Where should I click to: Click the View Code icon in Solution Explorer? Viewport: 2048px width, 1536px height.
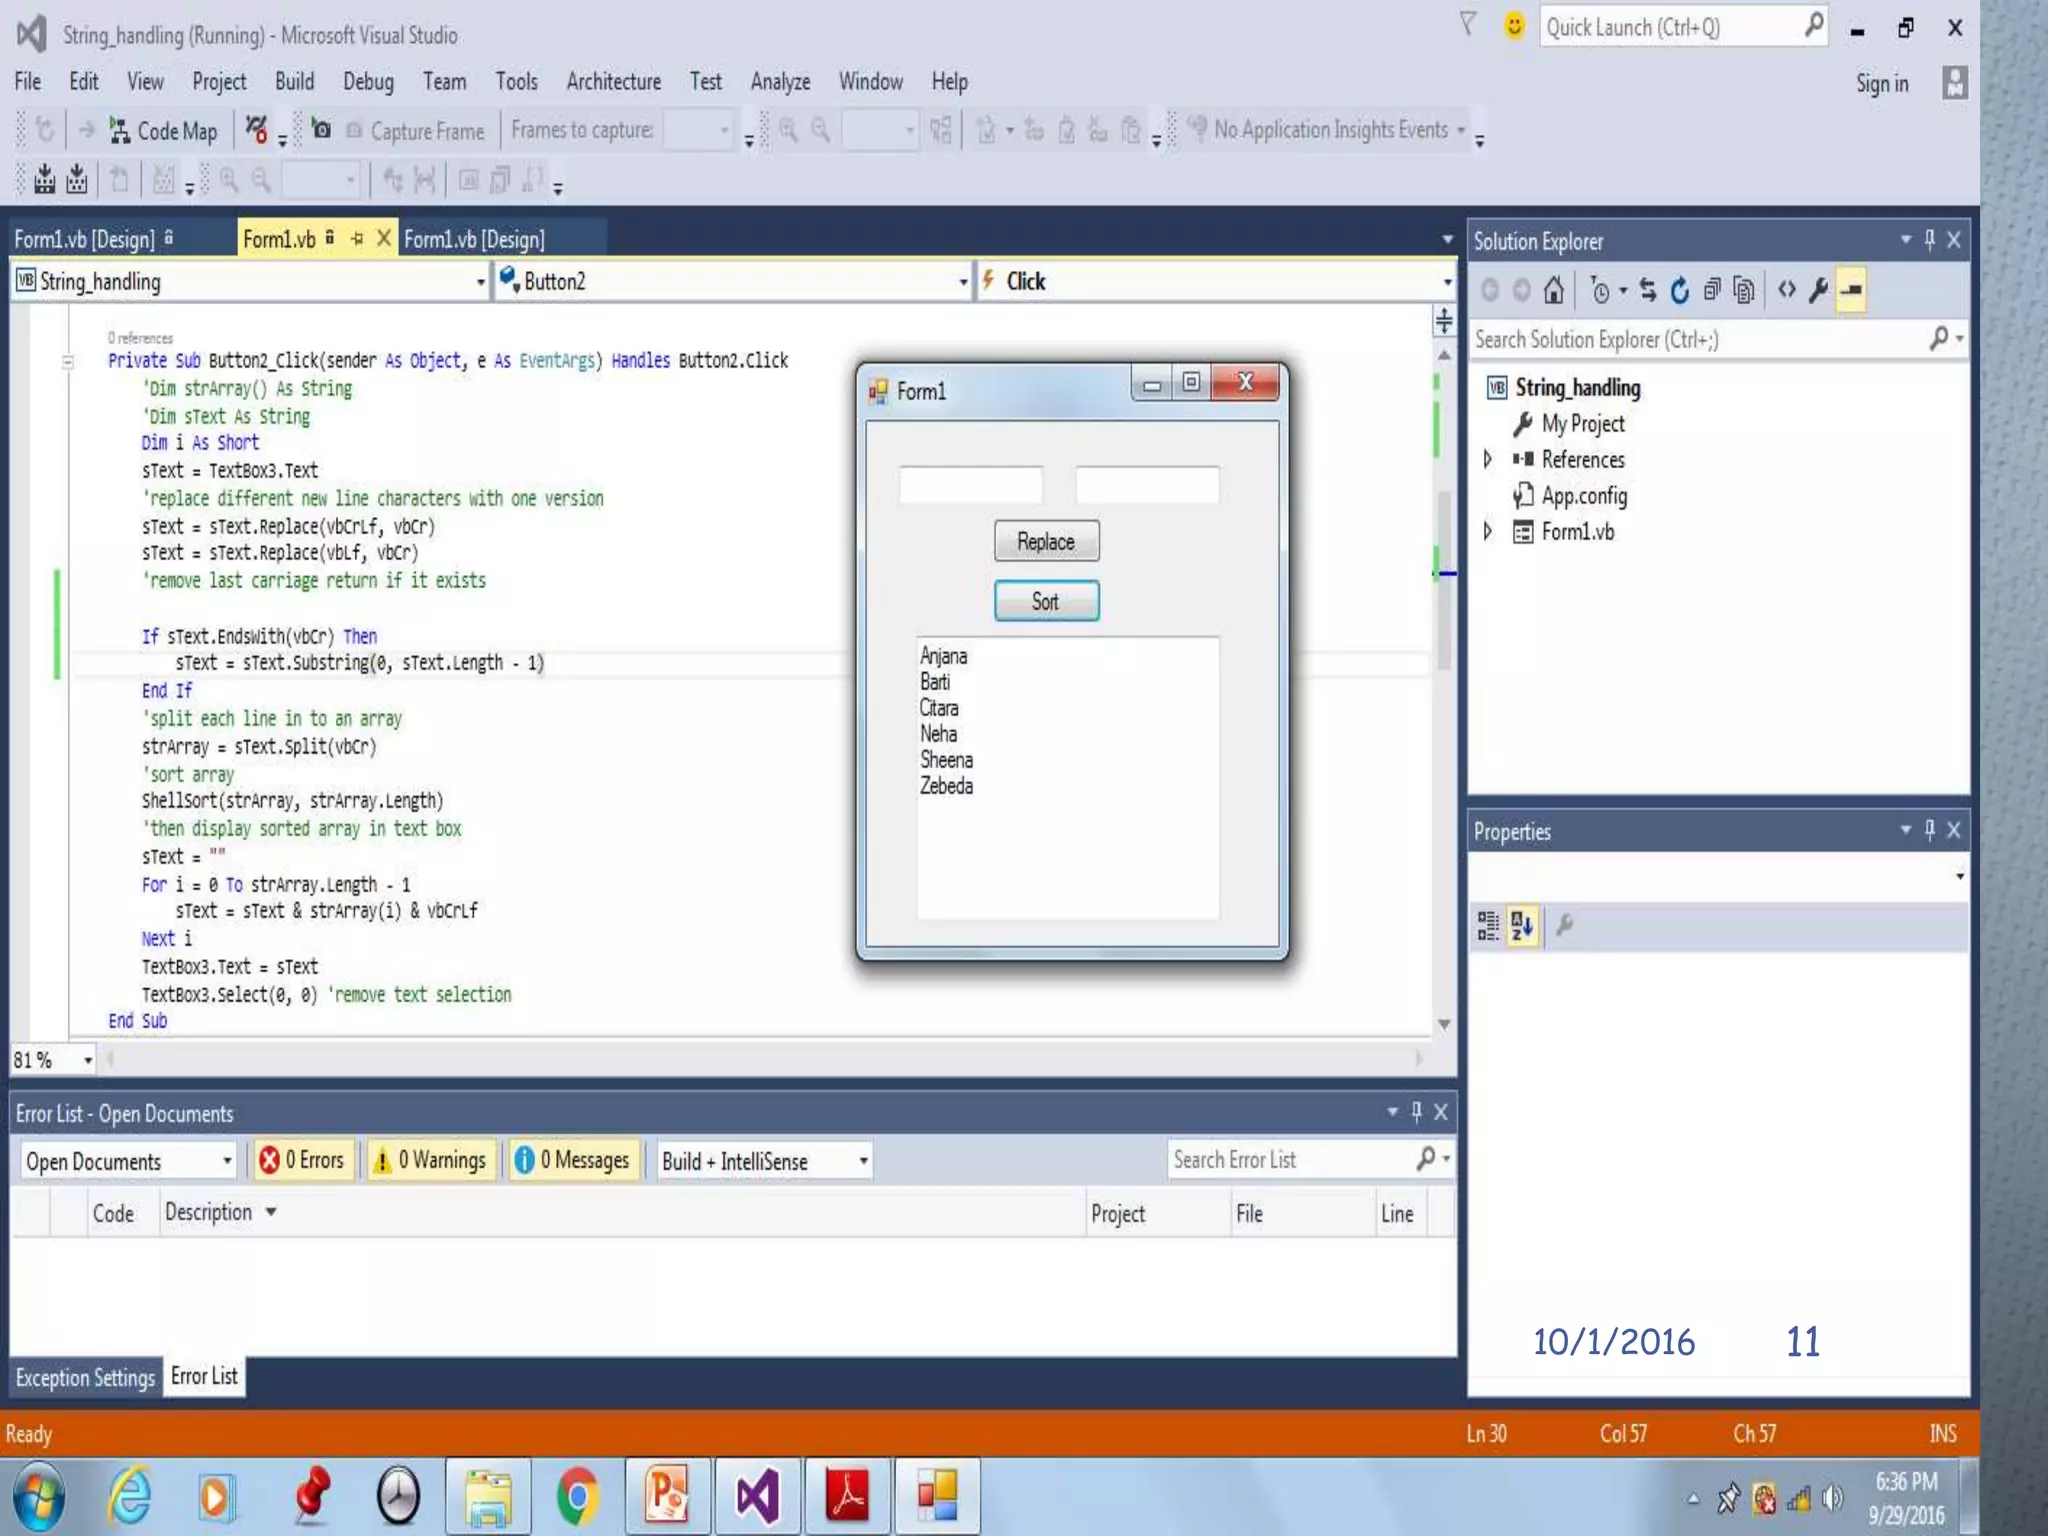click(1786, 290)
